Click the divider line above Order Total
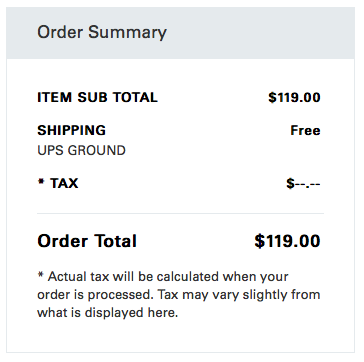The width and height of the screenshot is (364, 362). (x=180, y=213)
